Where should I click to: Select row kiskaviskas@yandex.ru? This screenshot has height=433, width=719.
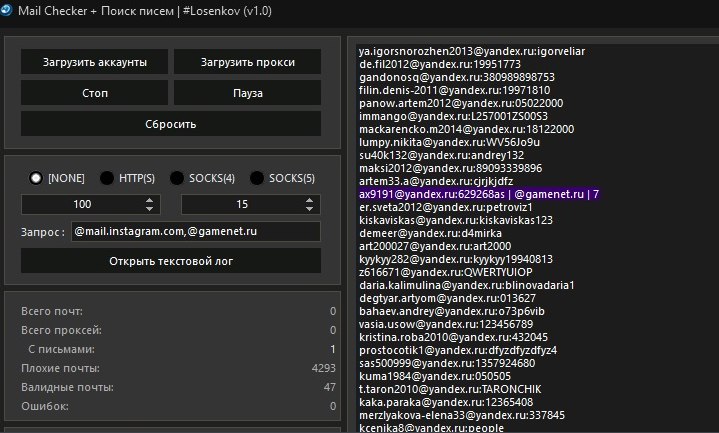[x=456, y=220]
